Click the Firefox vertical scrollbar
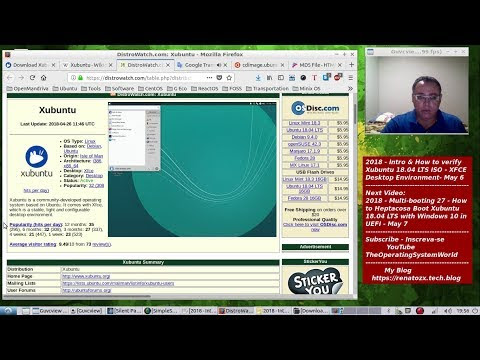The height and width of the screenshot is (360, 480). [355, 113]
